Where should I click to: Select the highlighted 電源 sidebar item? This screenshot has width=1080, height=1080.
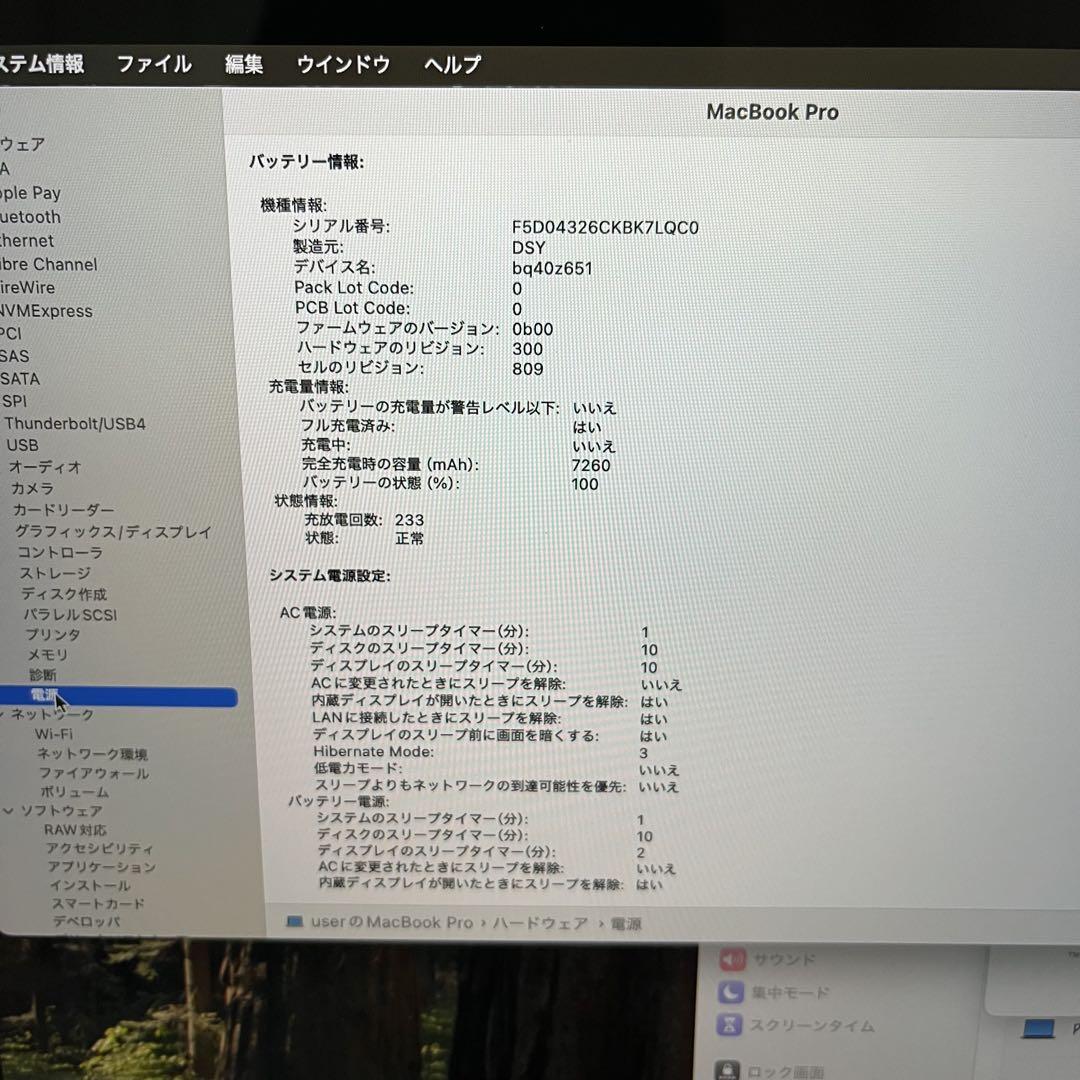tap(118, 696)
